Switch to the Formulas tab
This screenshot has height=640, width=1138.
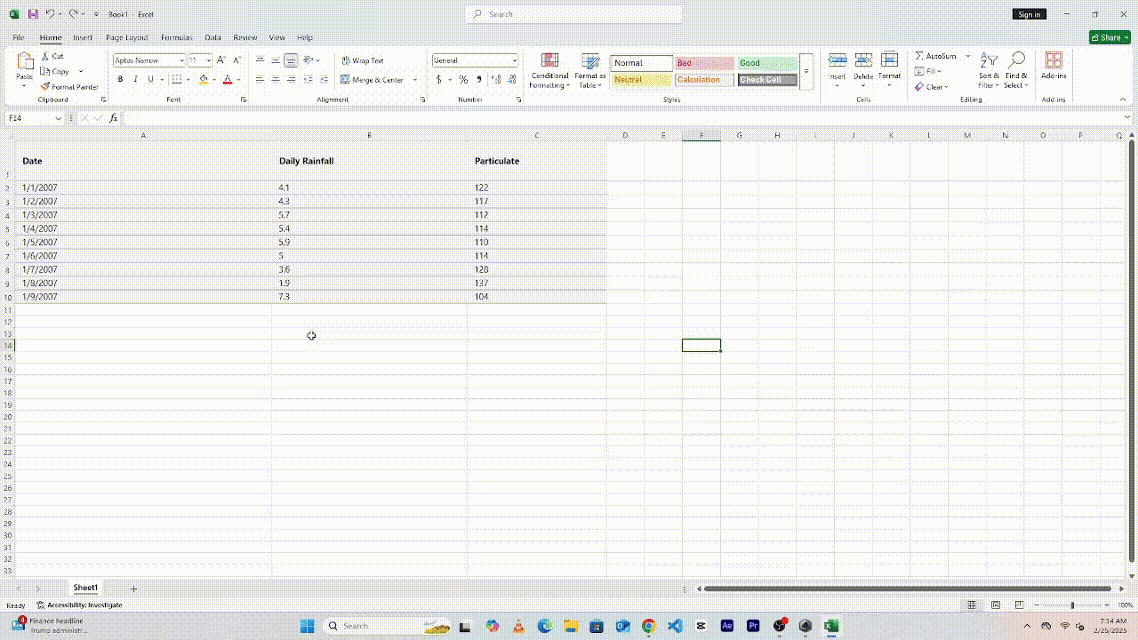[176, 37]
